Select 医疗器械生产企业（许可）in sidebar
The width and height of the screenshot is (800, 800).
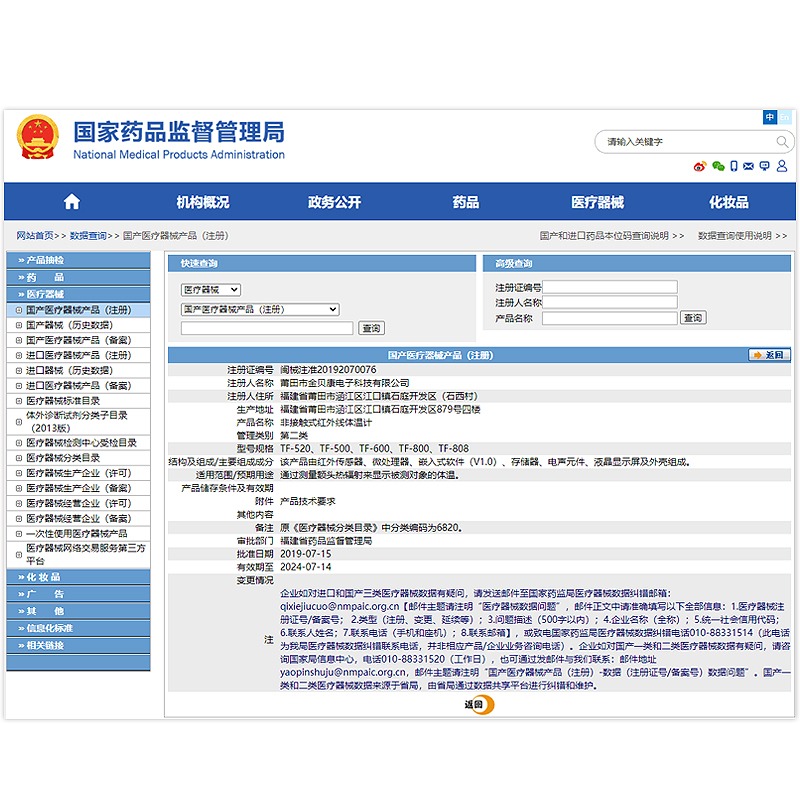tap(79, 473)
